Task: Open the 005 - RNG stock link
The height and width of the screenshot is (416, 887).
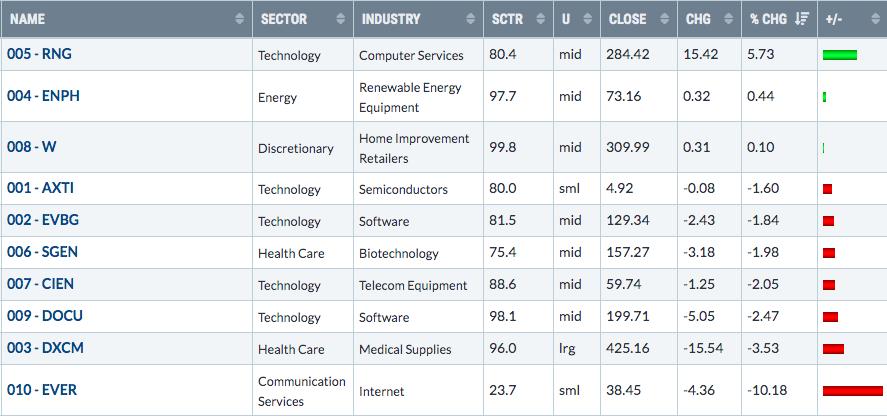Action: (39, 54)
